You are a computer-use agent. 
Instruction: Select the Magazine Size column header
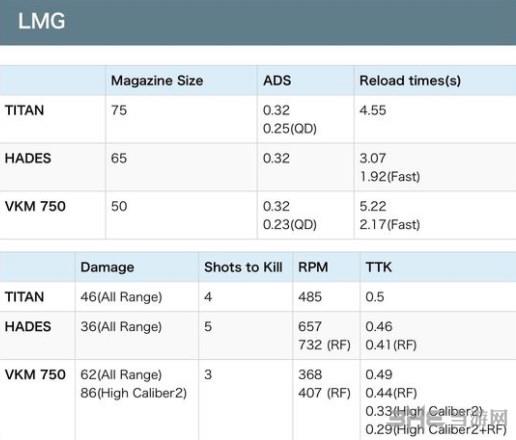click(157, 81)
